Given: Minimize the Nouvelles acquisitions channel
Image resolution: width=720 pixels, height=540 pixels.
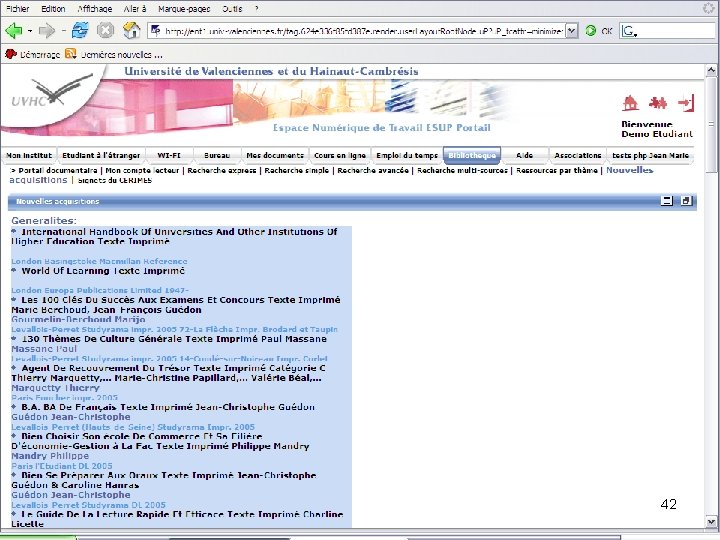Looking at the screenshot, I should [x=666, y=201].
